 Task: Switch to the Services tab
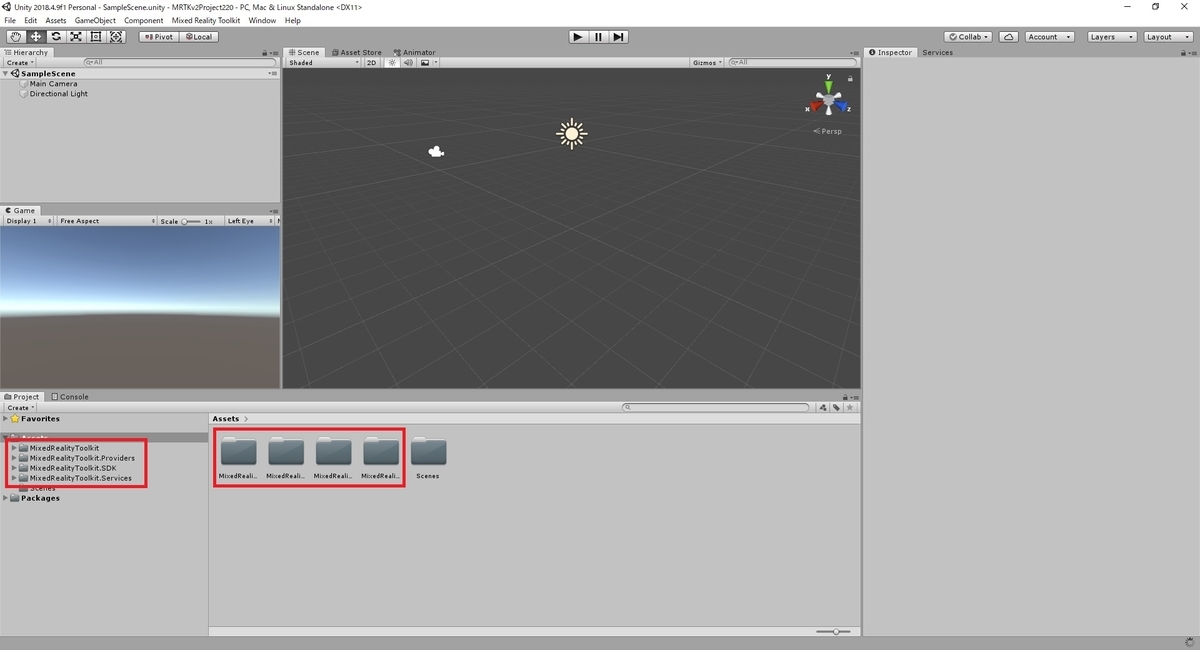[937, 52]
